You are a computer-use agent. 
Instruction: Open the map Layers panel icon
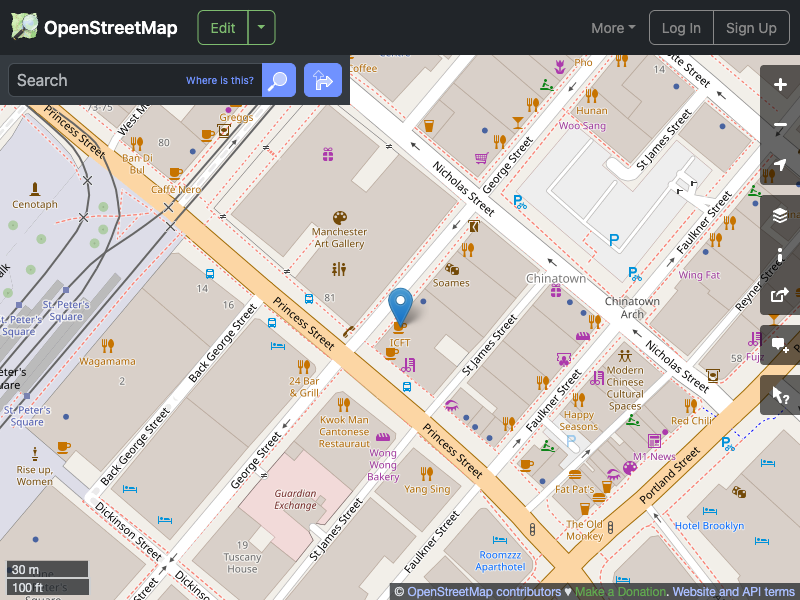780,214
